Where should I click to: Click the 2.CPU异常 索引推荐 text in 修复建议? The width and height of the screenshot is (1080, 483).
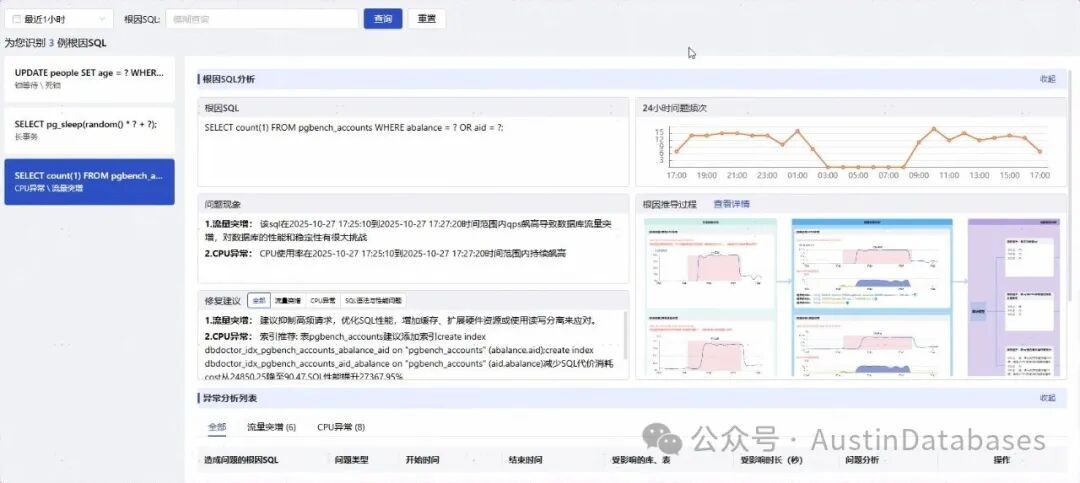(x=408, y=357)
